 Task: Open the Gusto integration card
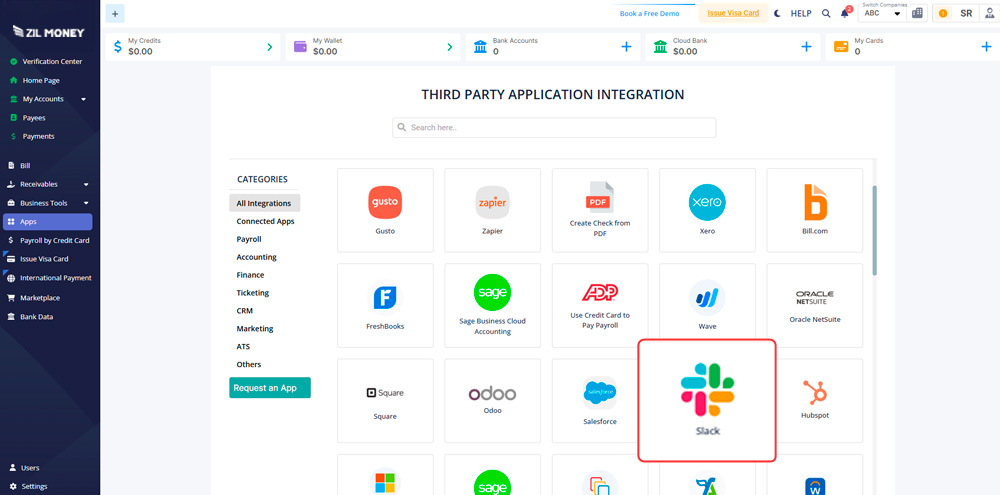385,210
